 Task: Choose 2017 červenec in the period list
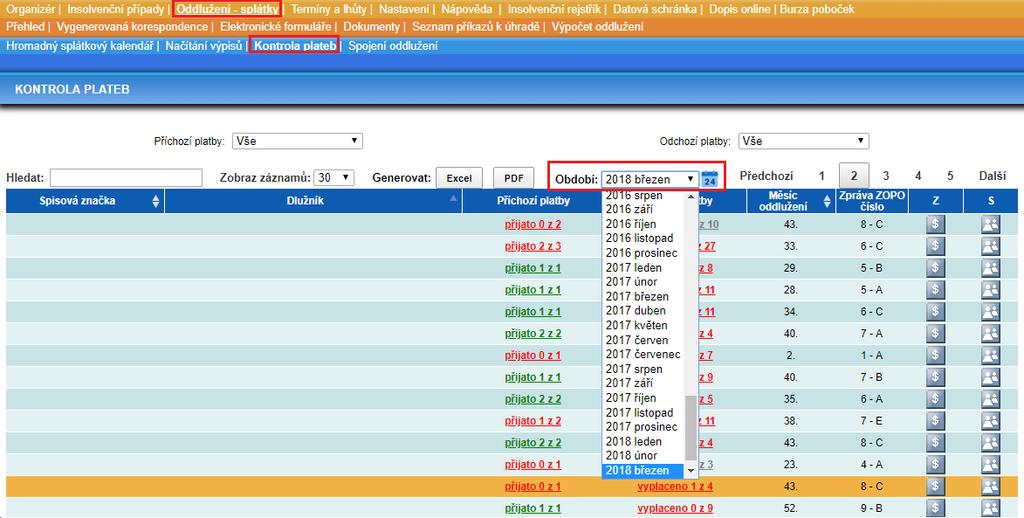pos(643,355)
